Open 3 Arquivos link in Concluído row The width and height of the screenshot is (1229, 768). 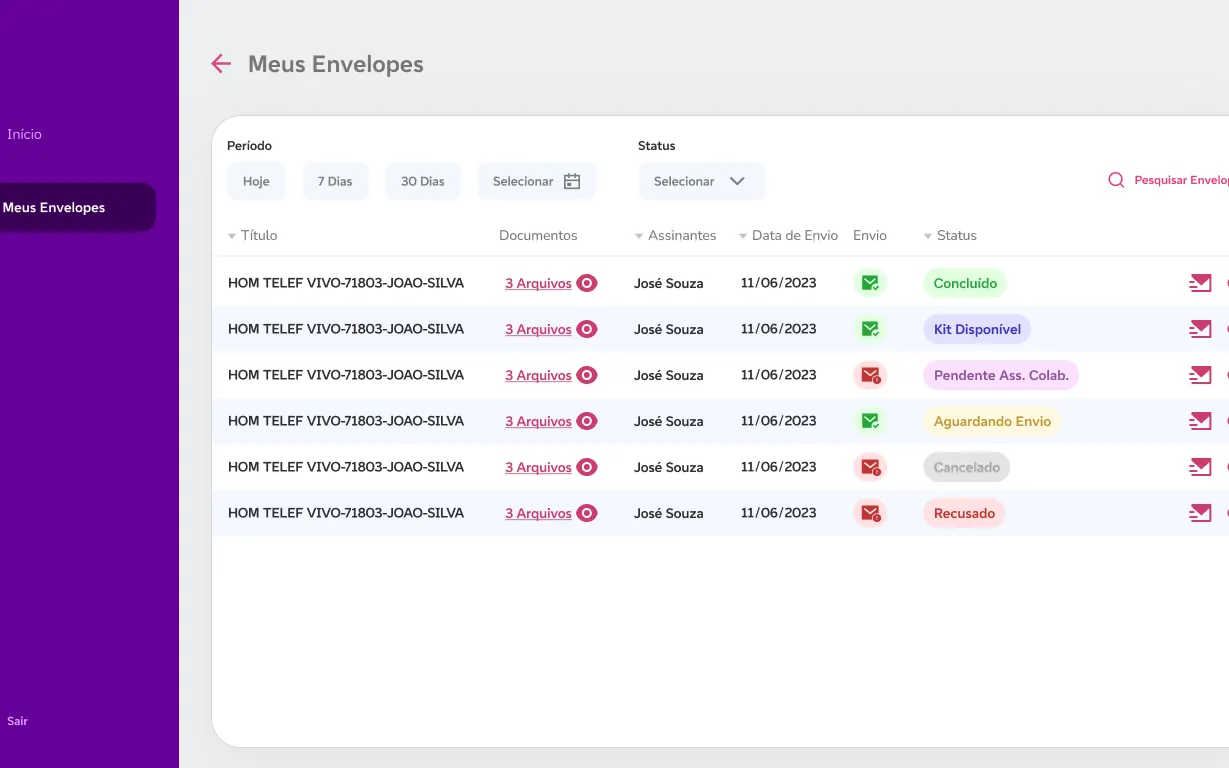[538, 283]
